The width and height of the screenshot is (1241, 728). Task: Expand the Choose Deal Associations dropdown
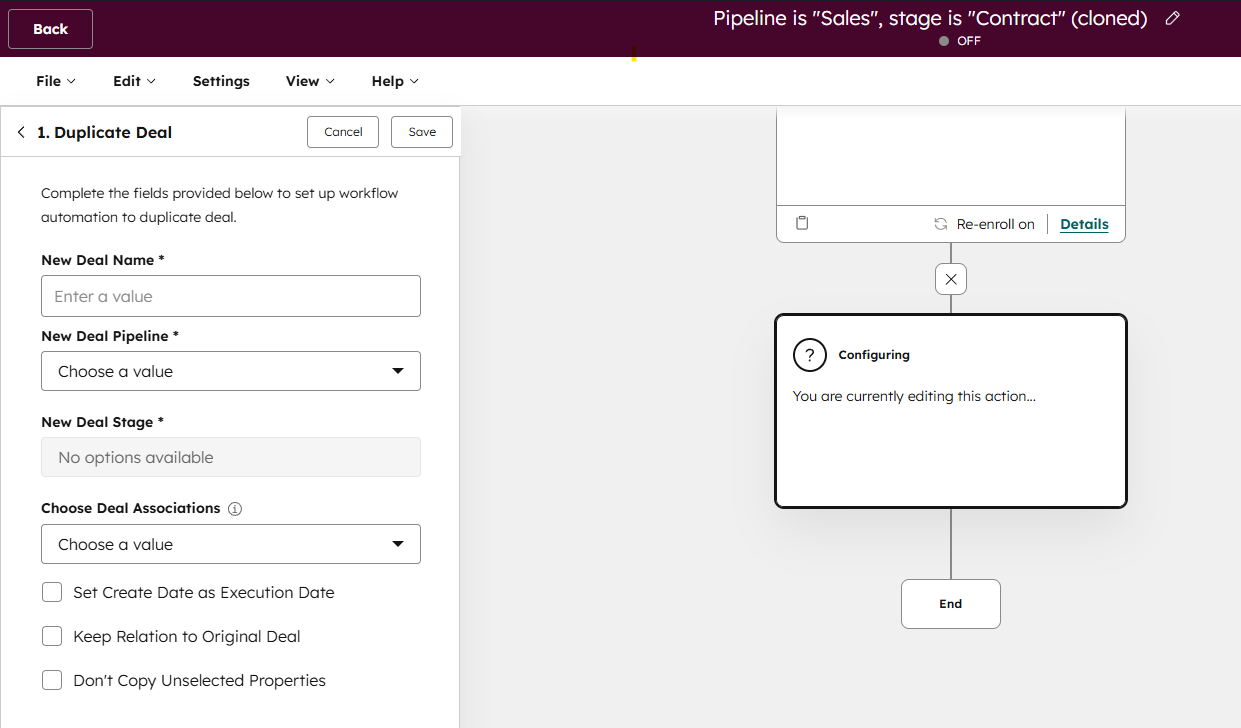click(x=231, y=544)
